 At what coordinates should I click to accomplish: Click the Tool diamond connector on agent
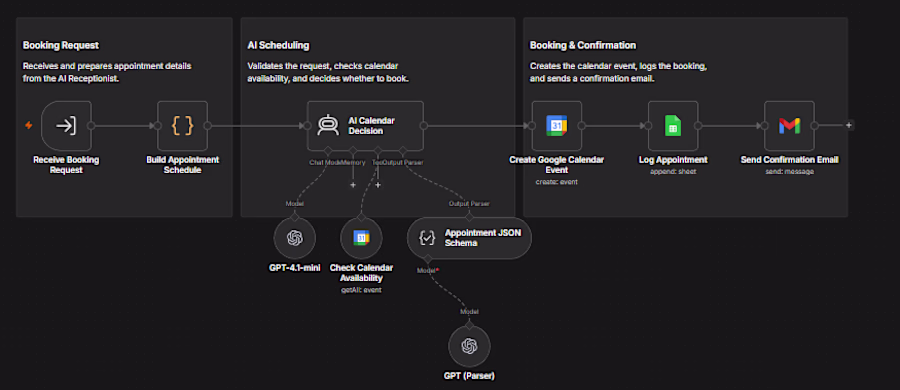[378, 150]
